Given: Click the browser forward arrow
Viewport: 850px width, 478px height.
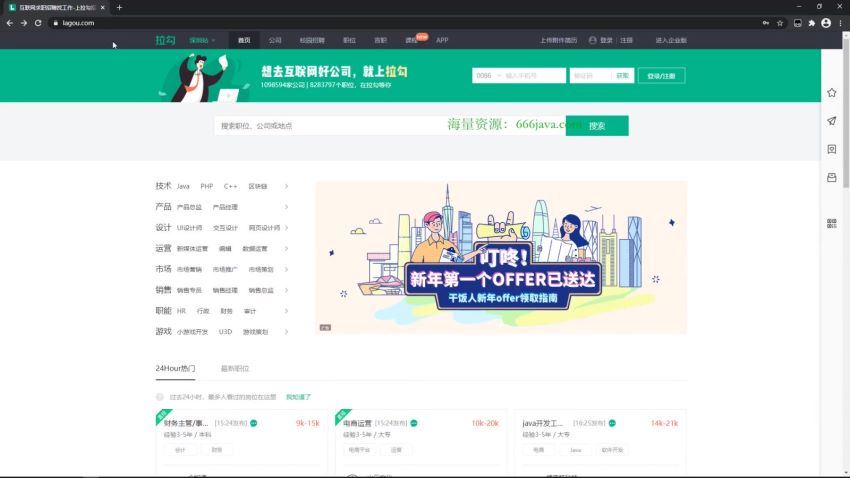Looking at the screenshot, I should point(24,23).
